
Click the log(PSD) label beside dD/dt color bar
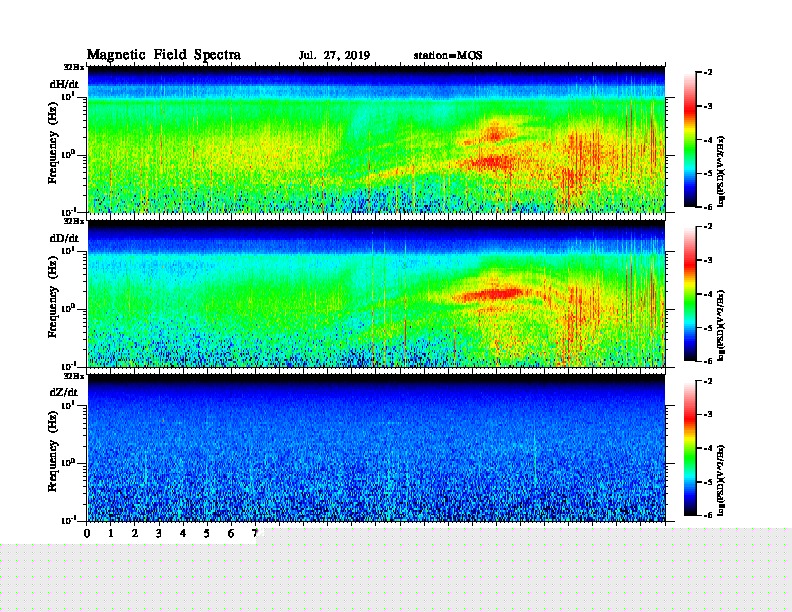click(721, 325)
